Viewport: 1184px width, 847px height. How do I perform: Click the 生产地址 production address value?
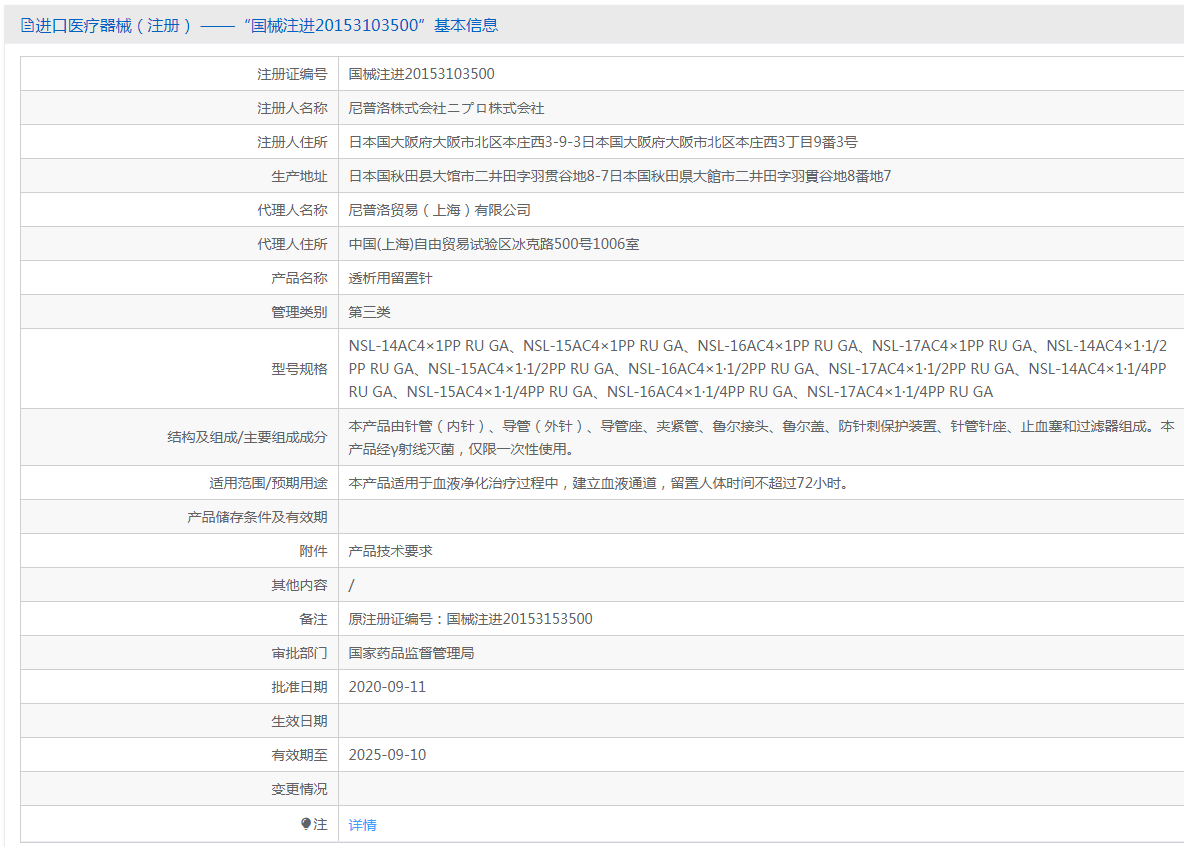click(619, 176)
